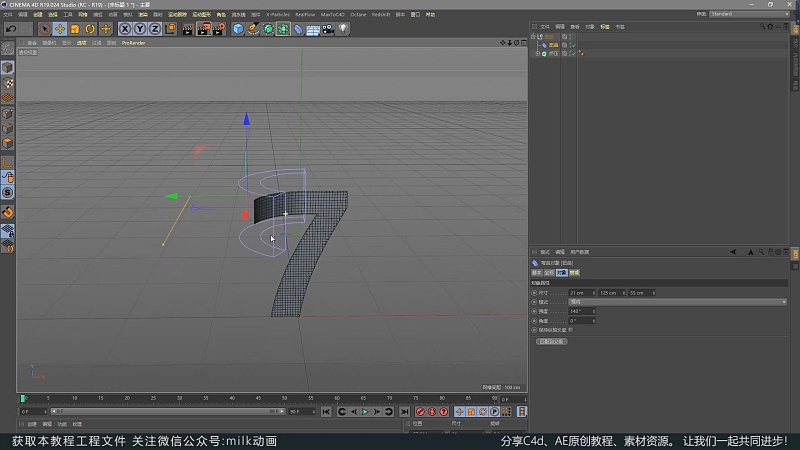Click the 21 cm size field
Image resolution: width=800 pixels, height=450 pixels.
tap(580, 293)
